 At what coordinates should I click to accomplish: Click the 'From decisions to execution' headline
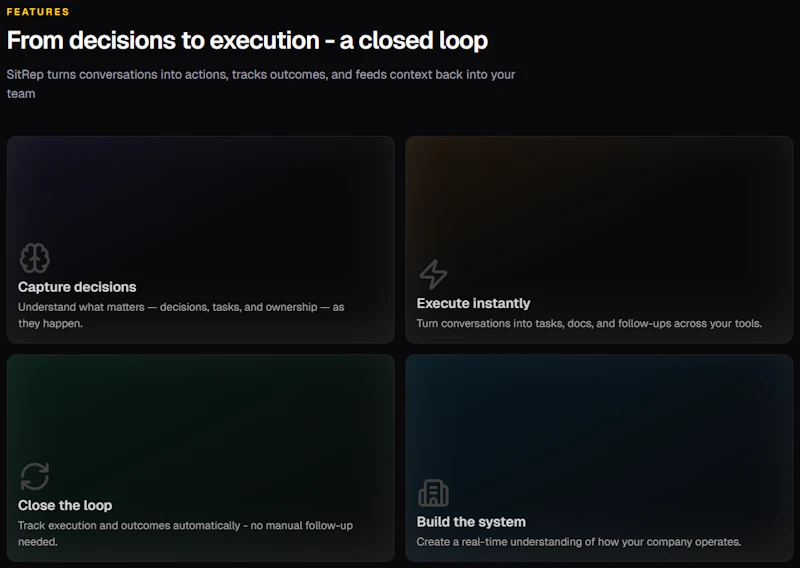pyautogui.click(x=247, y=40)
